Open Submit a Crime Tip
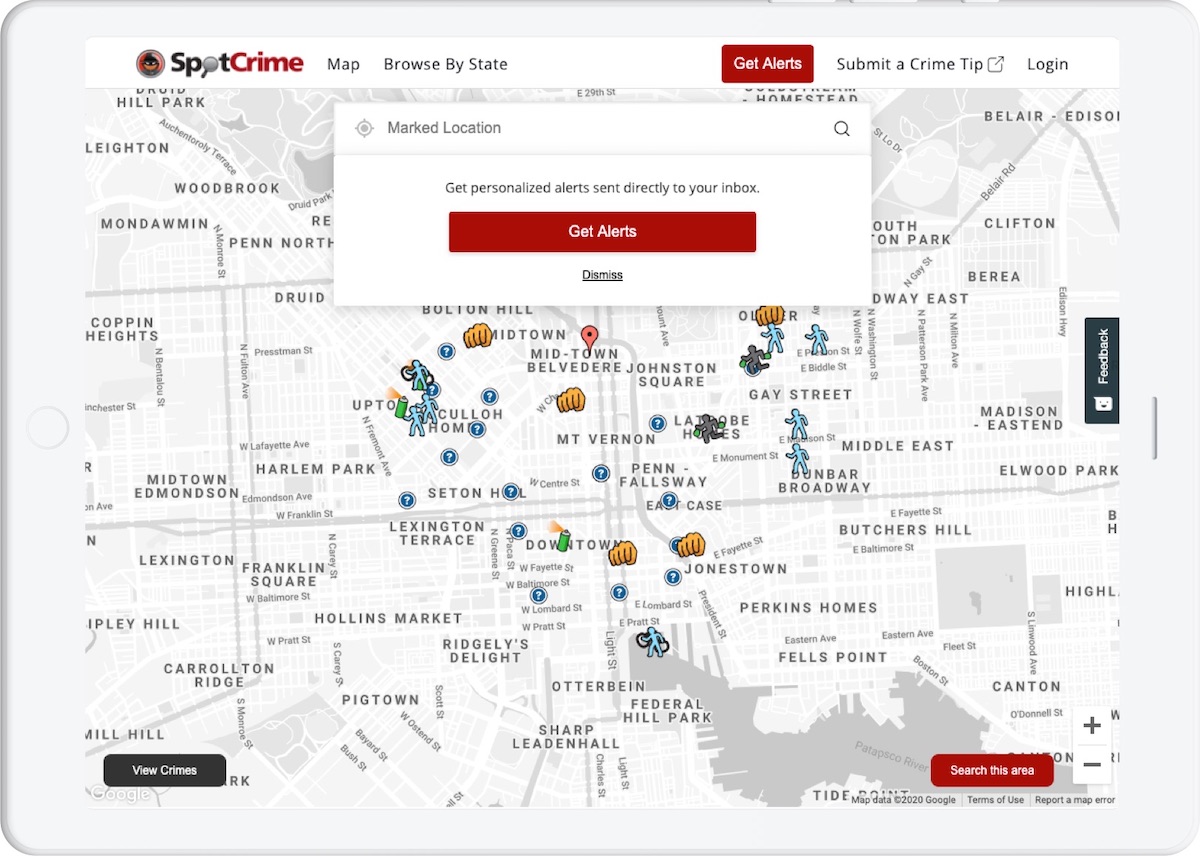Screen dimensions: 1200x856 click(919, 63)
